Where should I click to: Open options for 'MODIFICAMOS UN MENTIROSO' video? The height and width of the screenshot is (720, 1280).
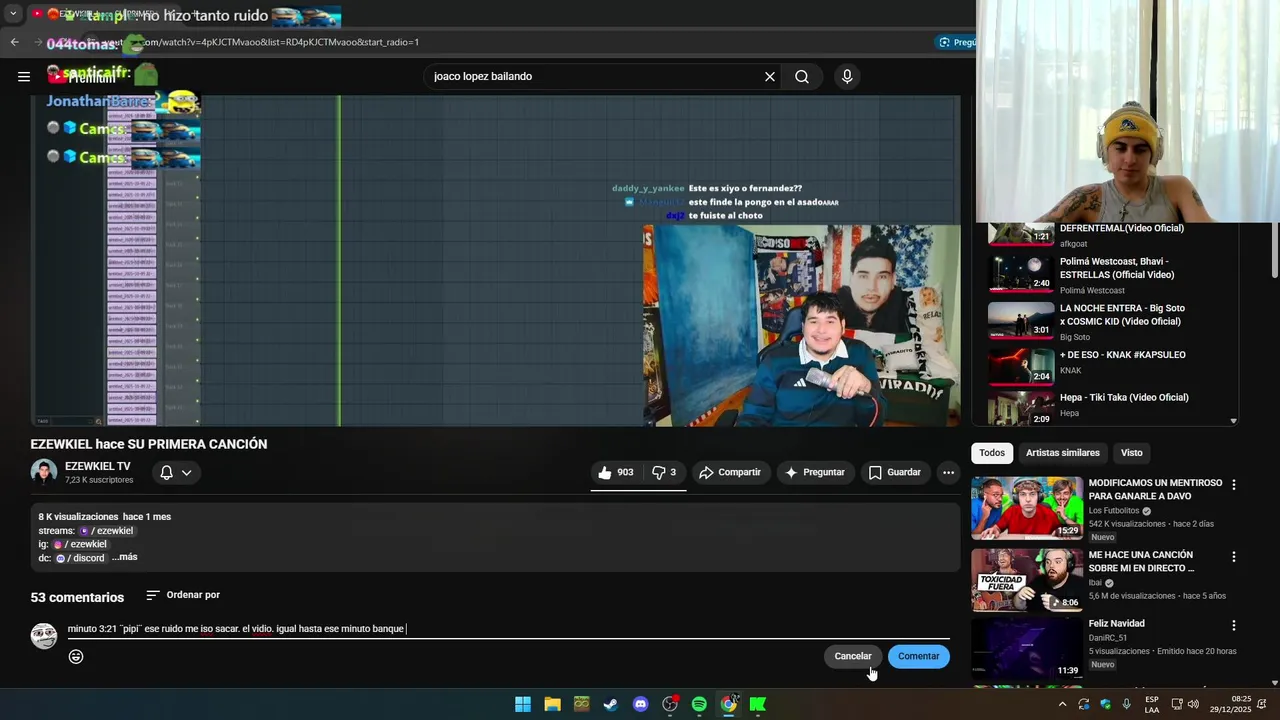[1233, 484]
